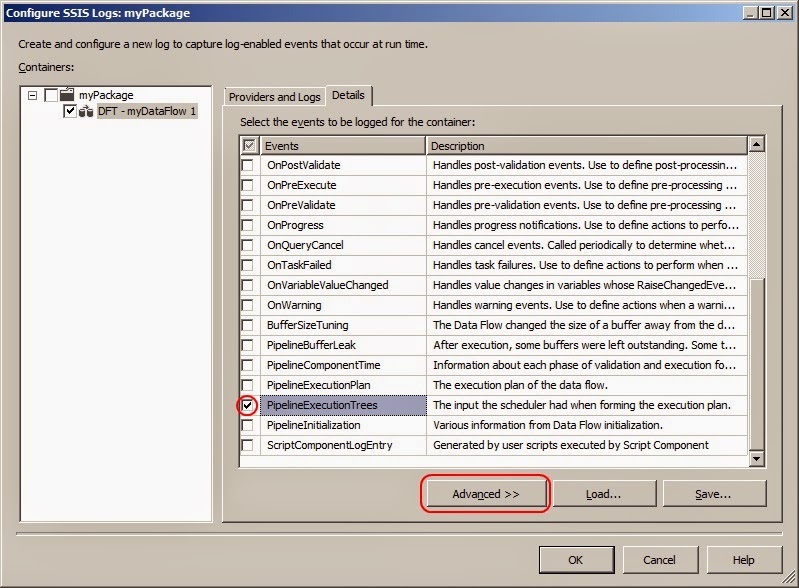Click the event list scroll up arrow
Screen dimensions: 799x588
pos(756,145)
